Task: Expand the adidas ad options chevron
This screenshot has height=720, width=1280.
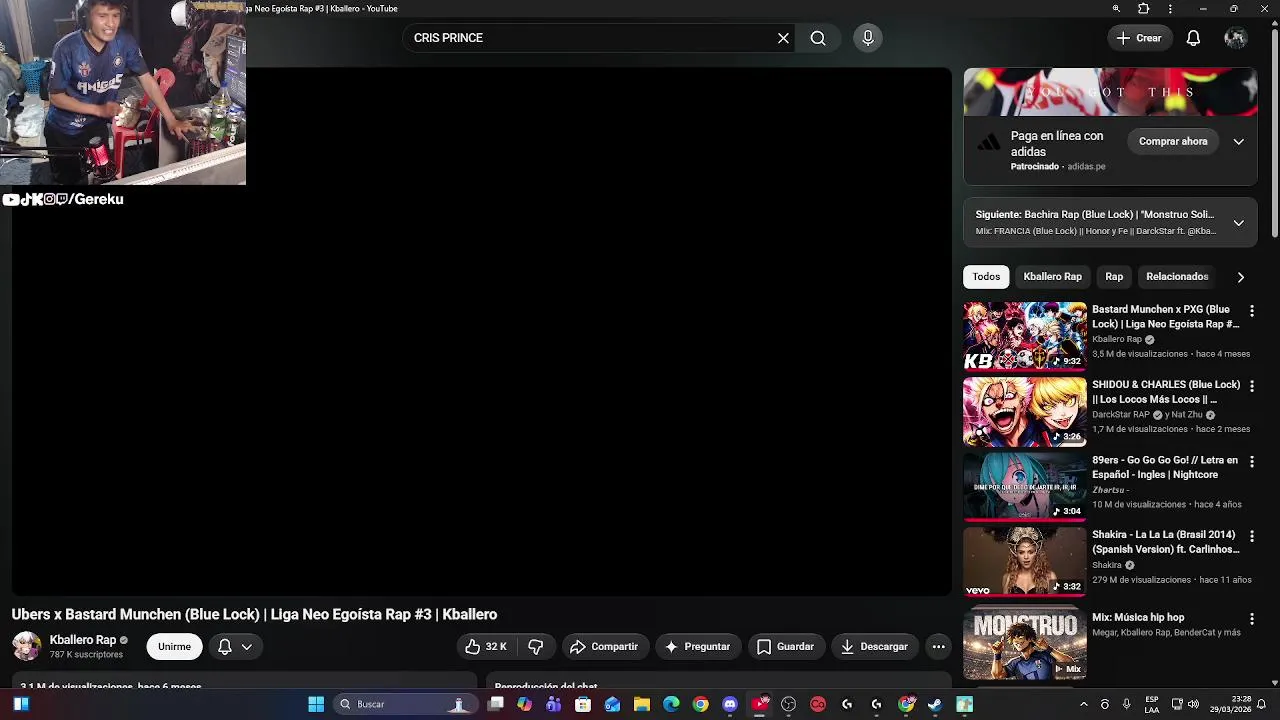Action: pos(1238,141)
